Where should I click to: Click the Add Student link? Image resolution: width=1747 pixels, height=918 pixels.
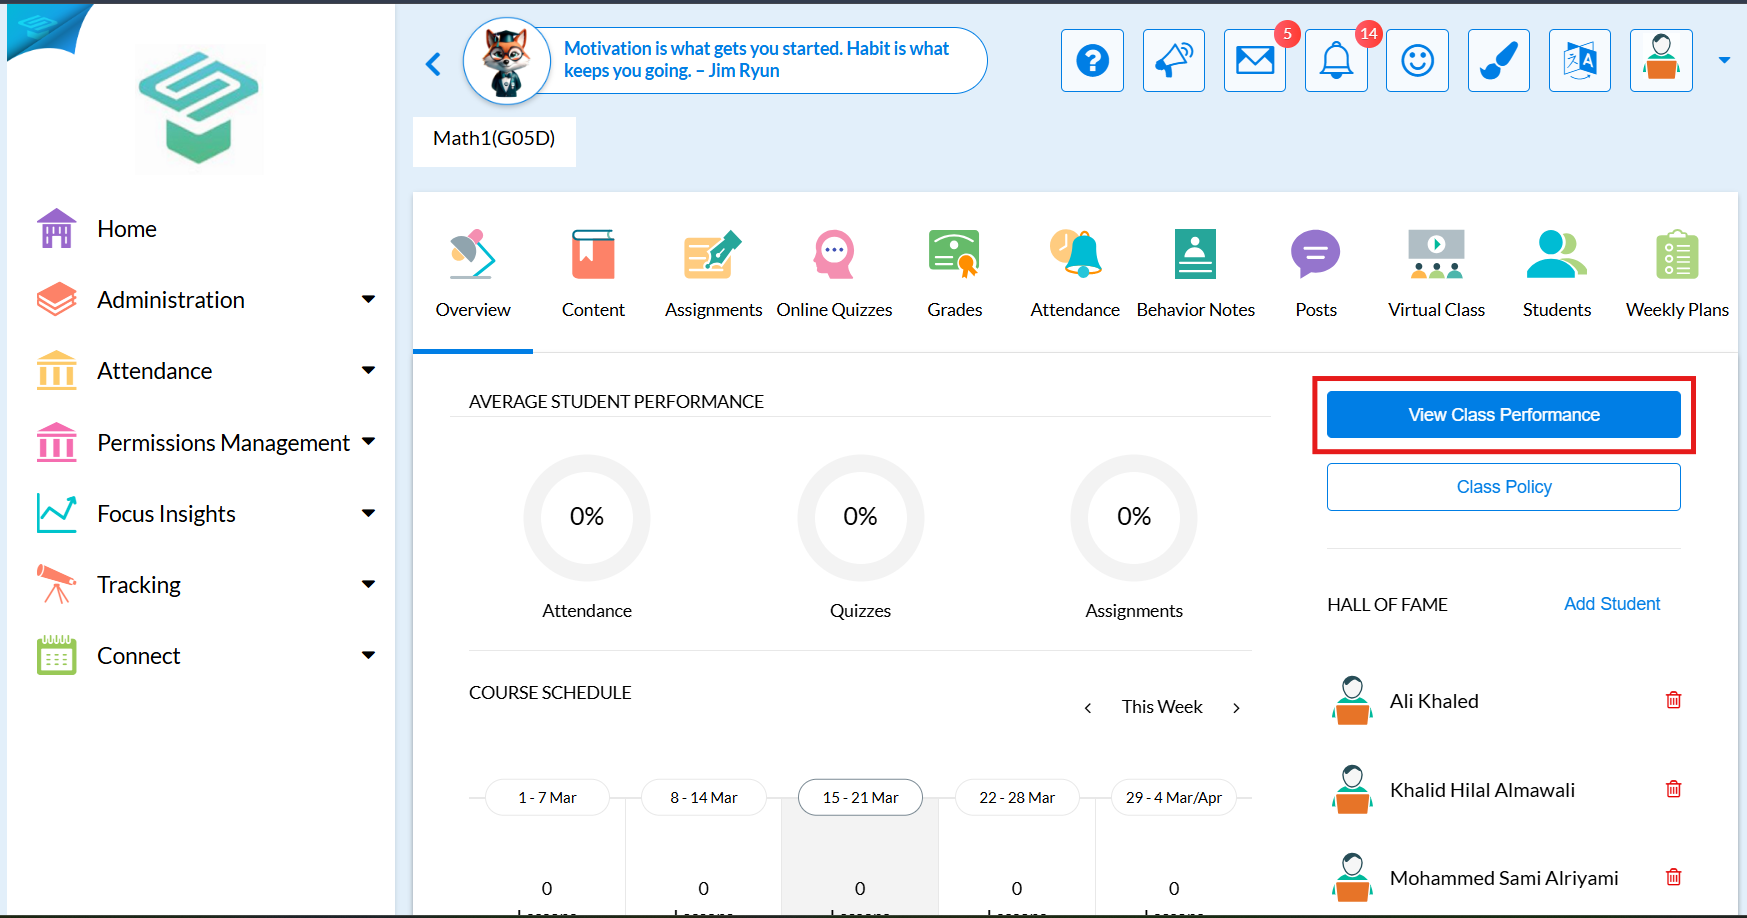[1612, 604]
